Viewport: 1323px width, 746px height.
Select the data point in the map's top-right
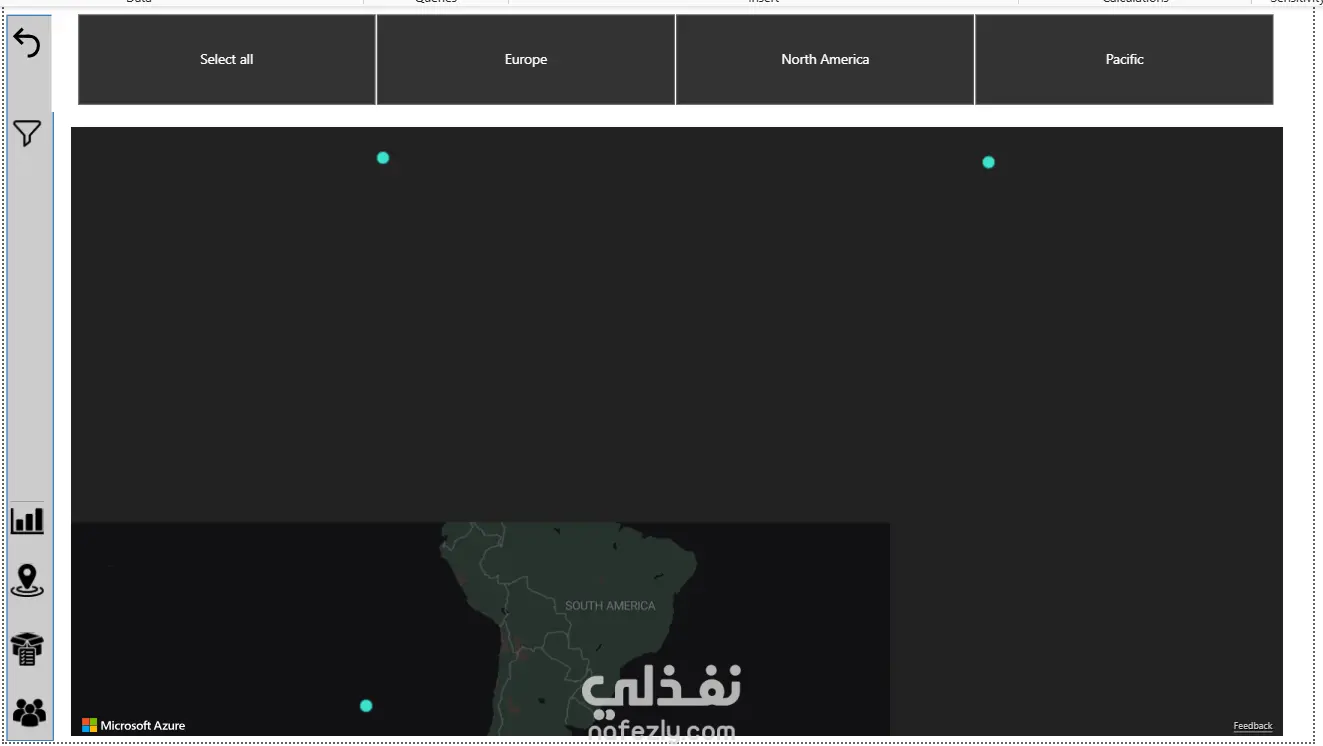pyautogui.click(x=988, y=162)
